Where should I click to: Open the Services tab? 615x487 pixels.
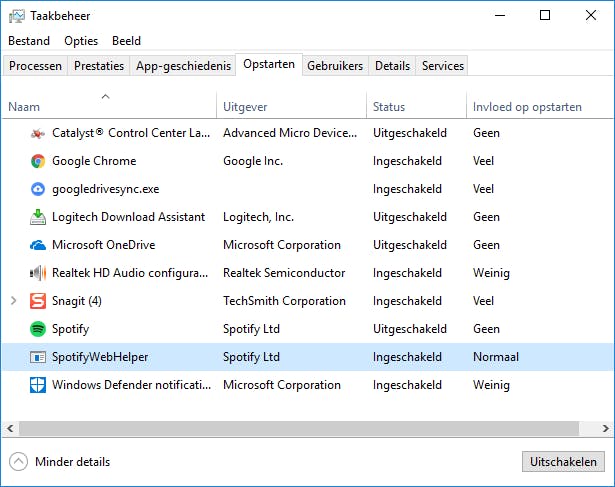point(442,66)
